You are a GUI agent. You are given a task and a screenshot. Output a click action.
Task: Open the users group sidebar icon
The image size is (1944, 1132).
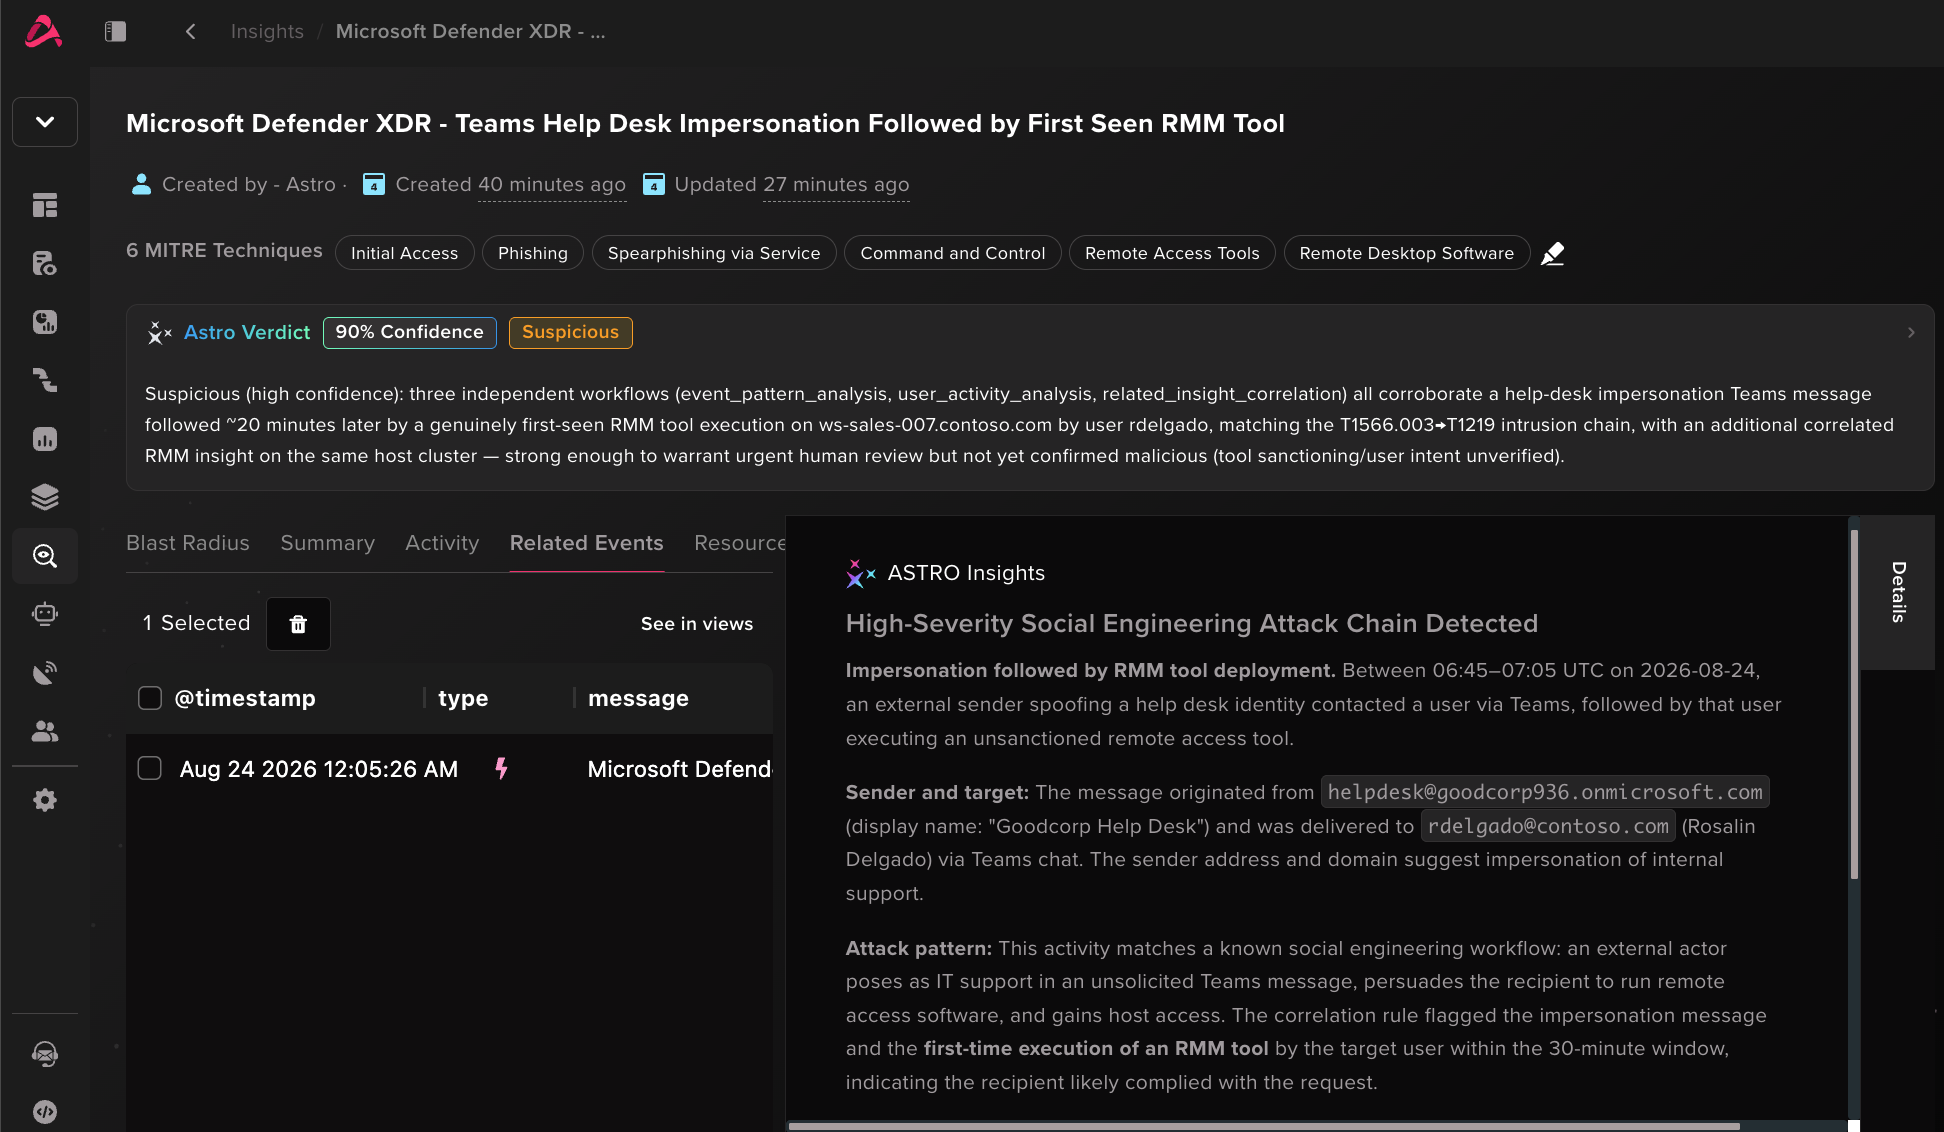coord(45,731)
